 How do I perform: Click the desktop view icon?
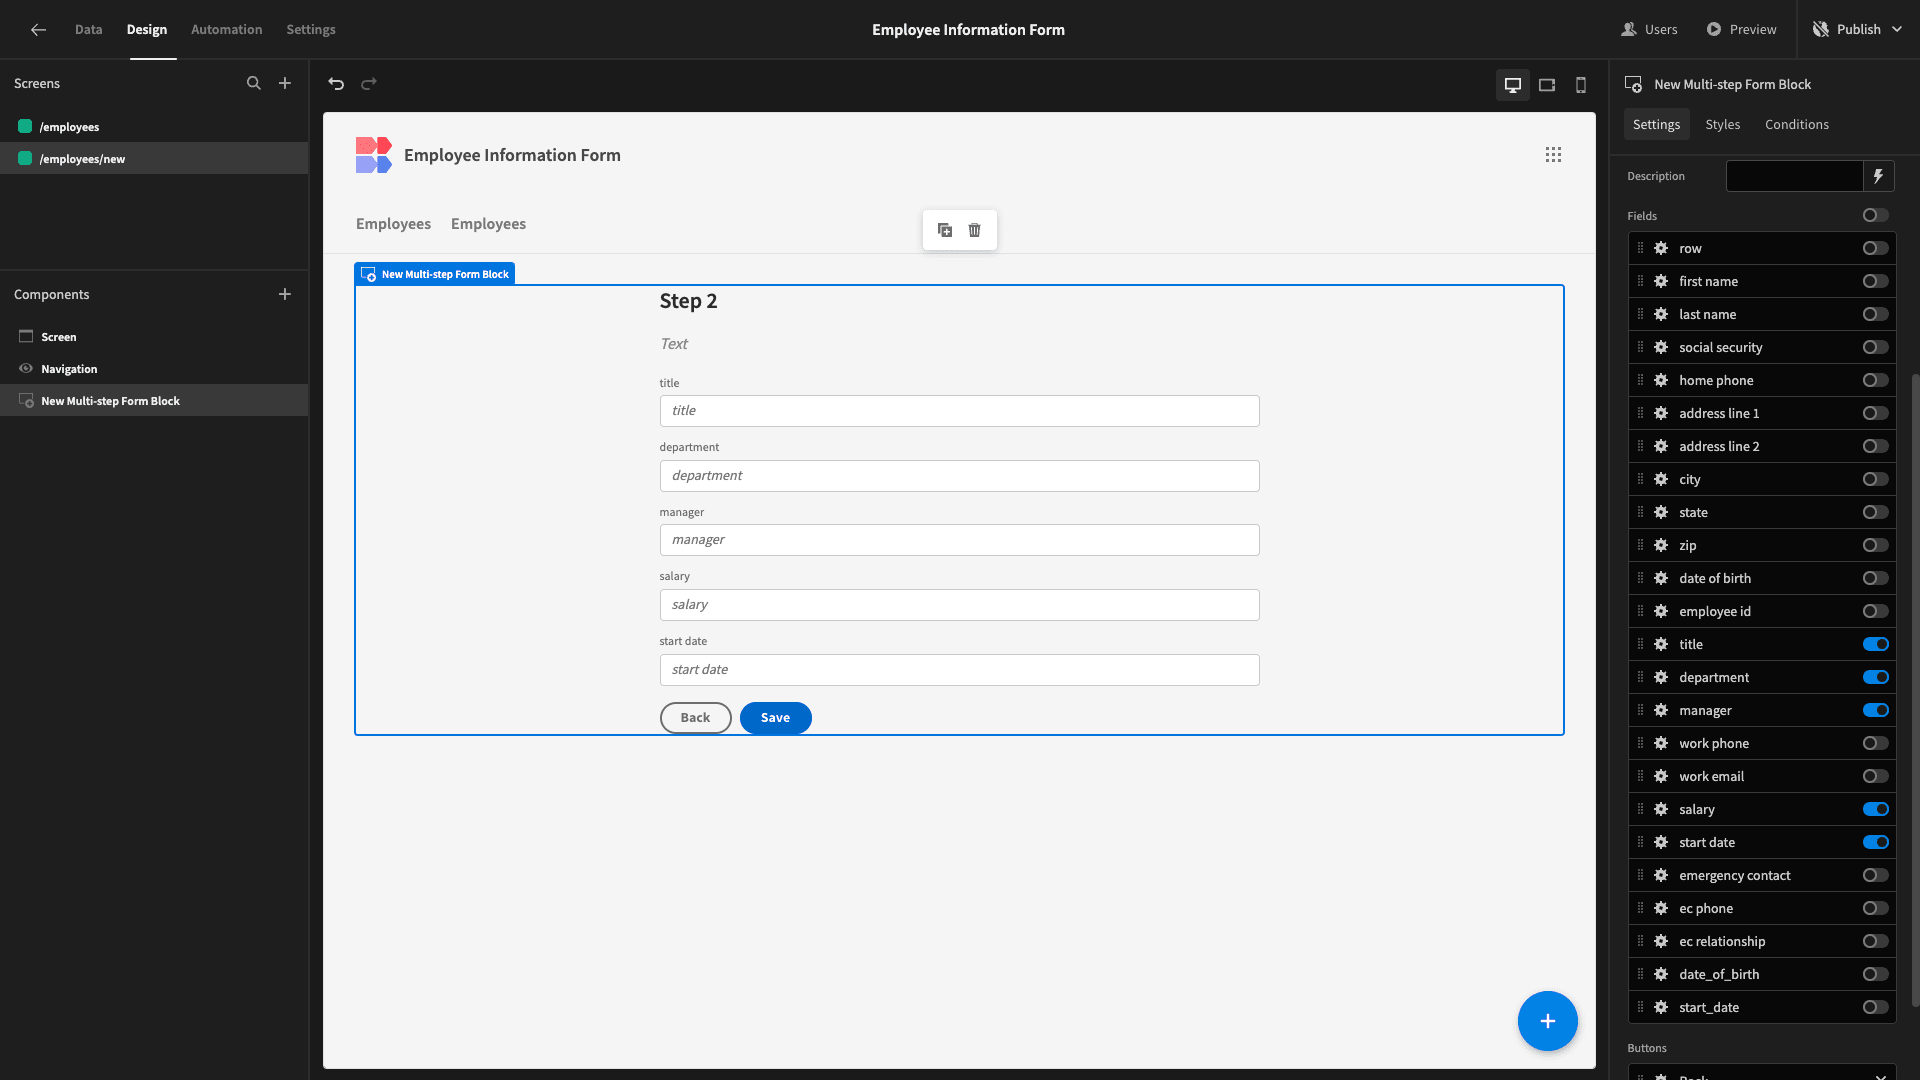tap(1513, 84)
